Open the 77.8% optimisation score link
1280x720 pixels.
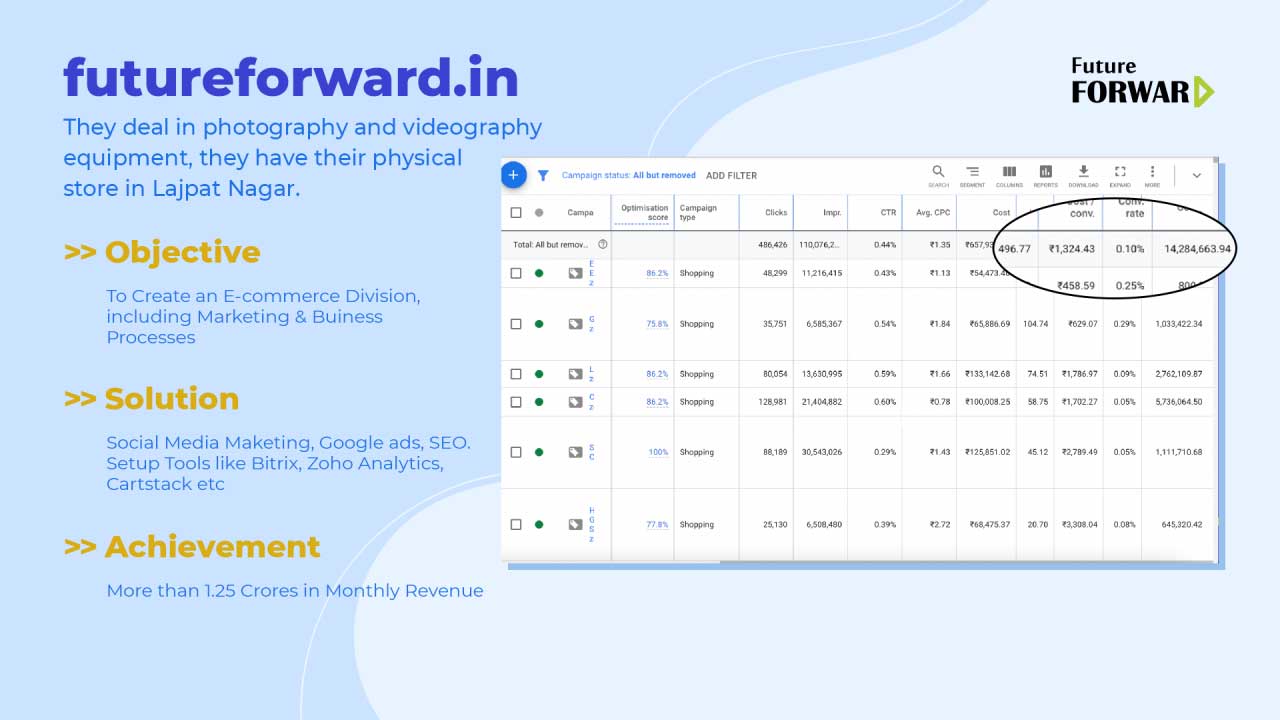(x=657, y=524)
